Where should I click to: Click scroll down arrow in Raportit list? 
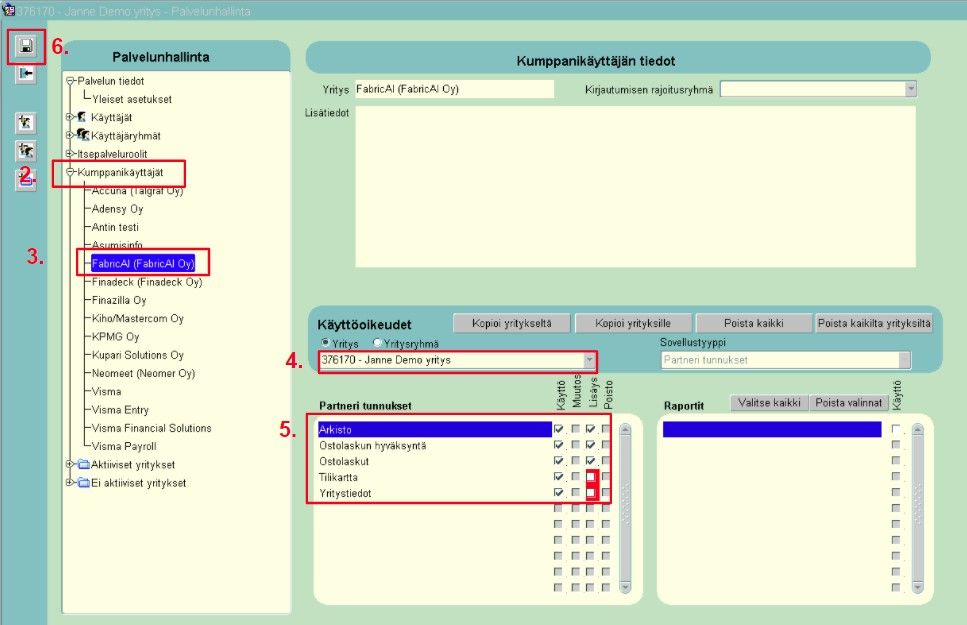[918, 587]
